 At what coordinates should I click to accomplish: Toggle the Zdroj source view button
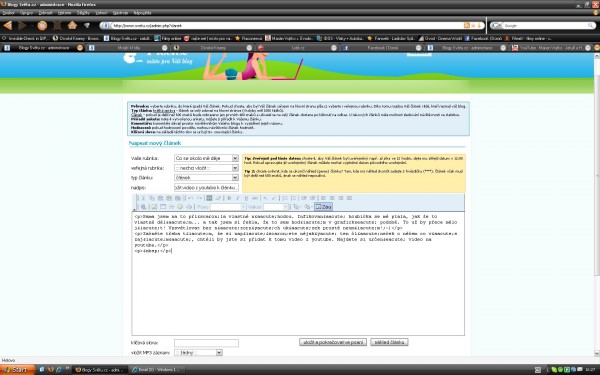(323, 207)
